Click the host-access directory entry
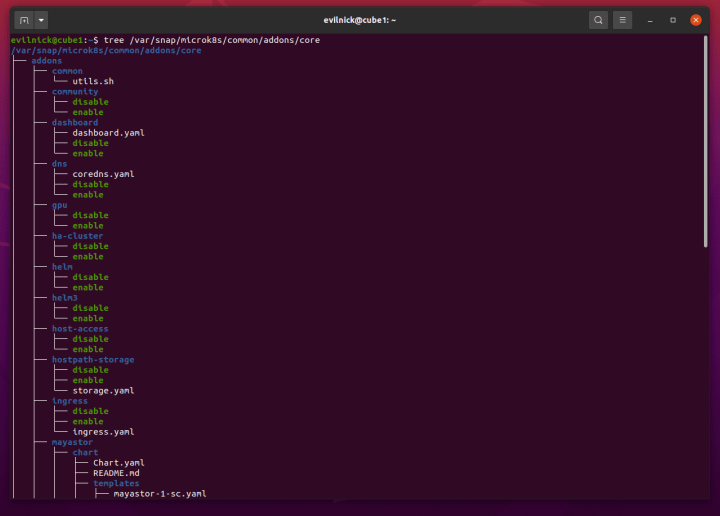 80,329
